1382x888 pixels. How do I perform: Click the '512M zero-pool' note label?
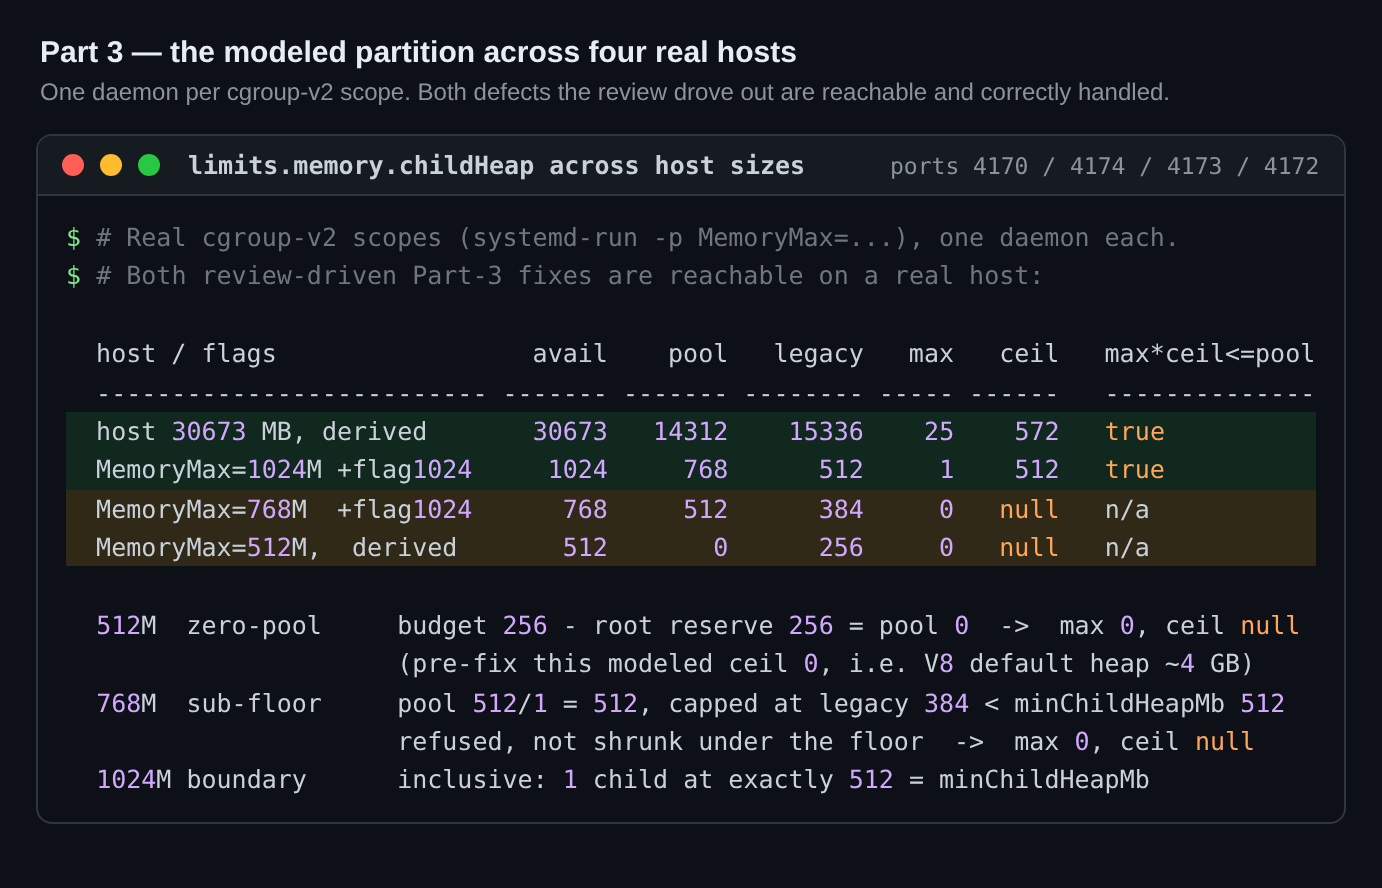[x=209, y=626]
